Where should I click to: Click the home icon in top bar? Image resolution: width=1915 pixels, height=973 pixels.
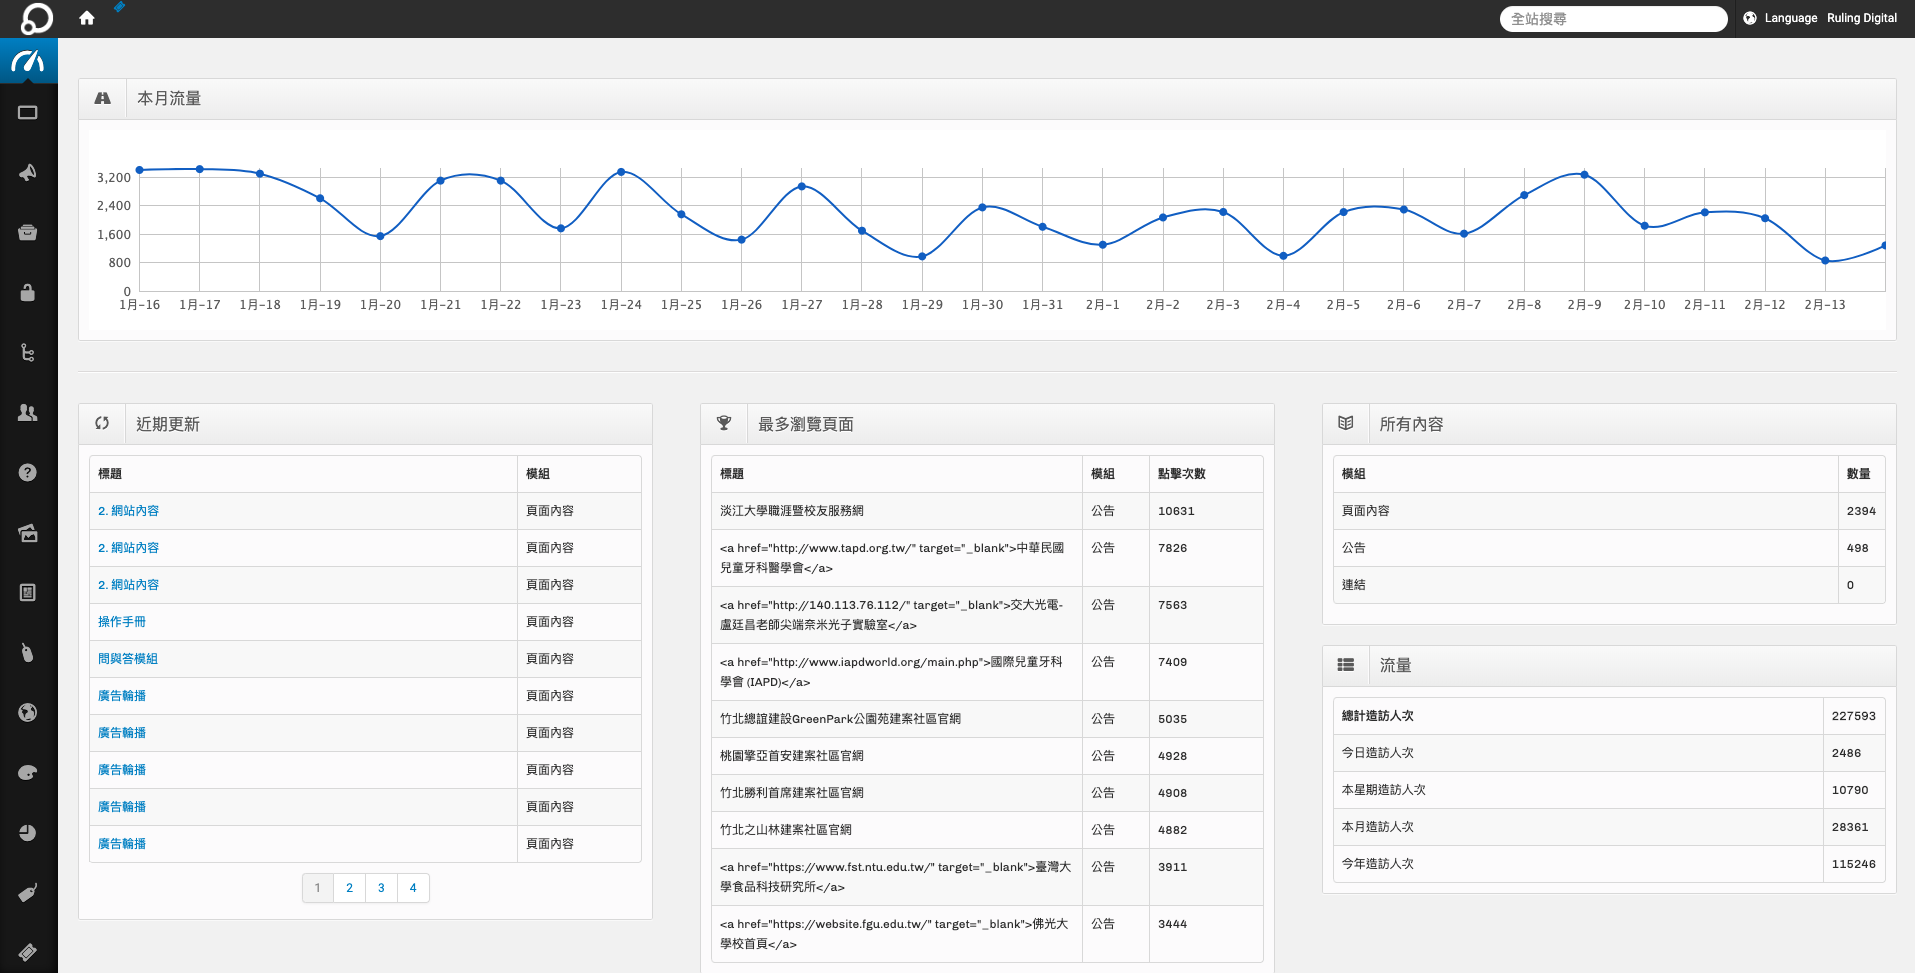coord(87,18)
